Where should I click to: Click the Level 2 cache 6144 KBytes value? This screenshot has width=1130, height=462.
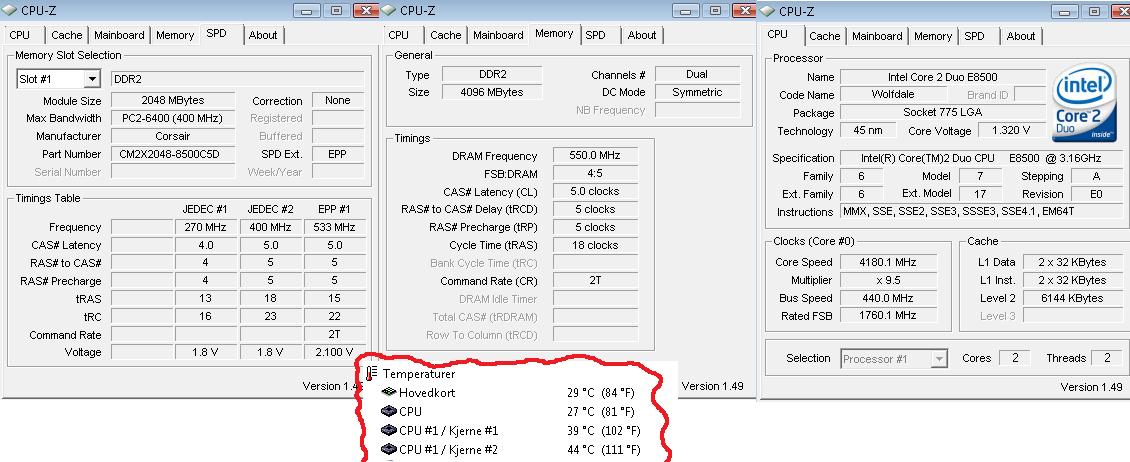[1072, 298]
